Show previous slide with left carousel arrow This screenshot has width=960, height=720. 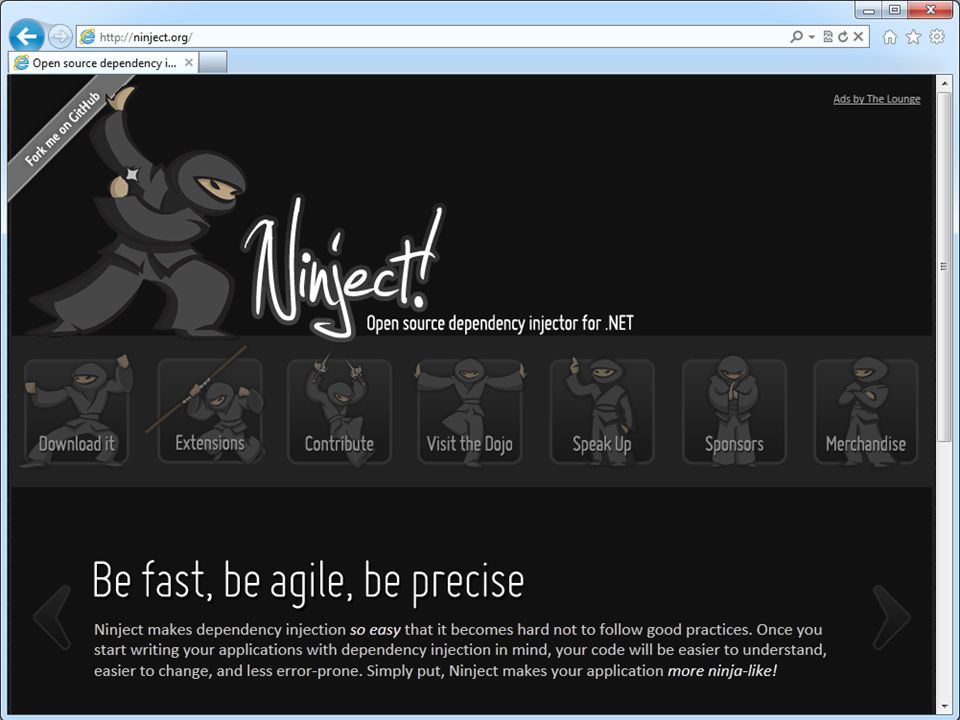[53, 617]
